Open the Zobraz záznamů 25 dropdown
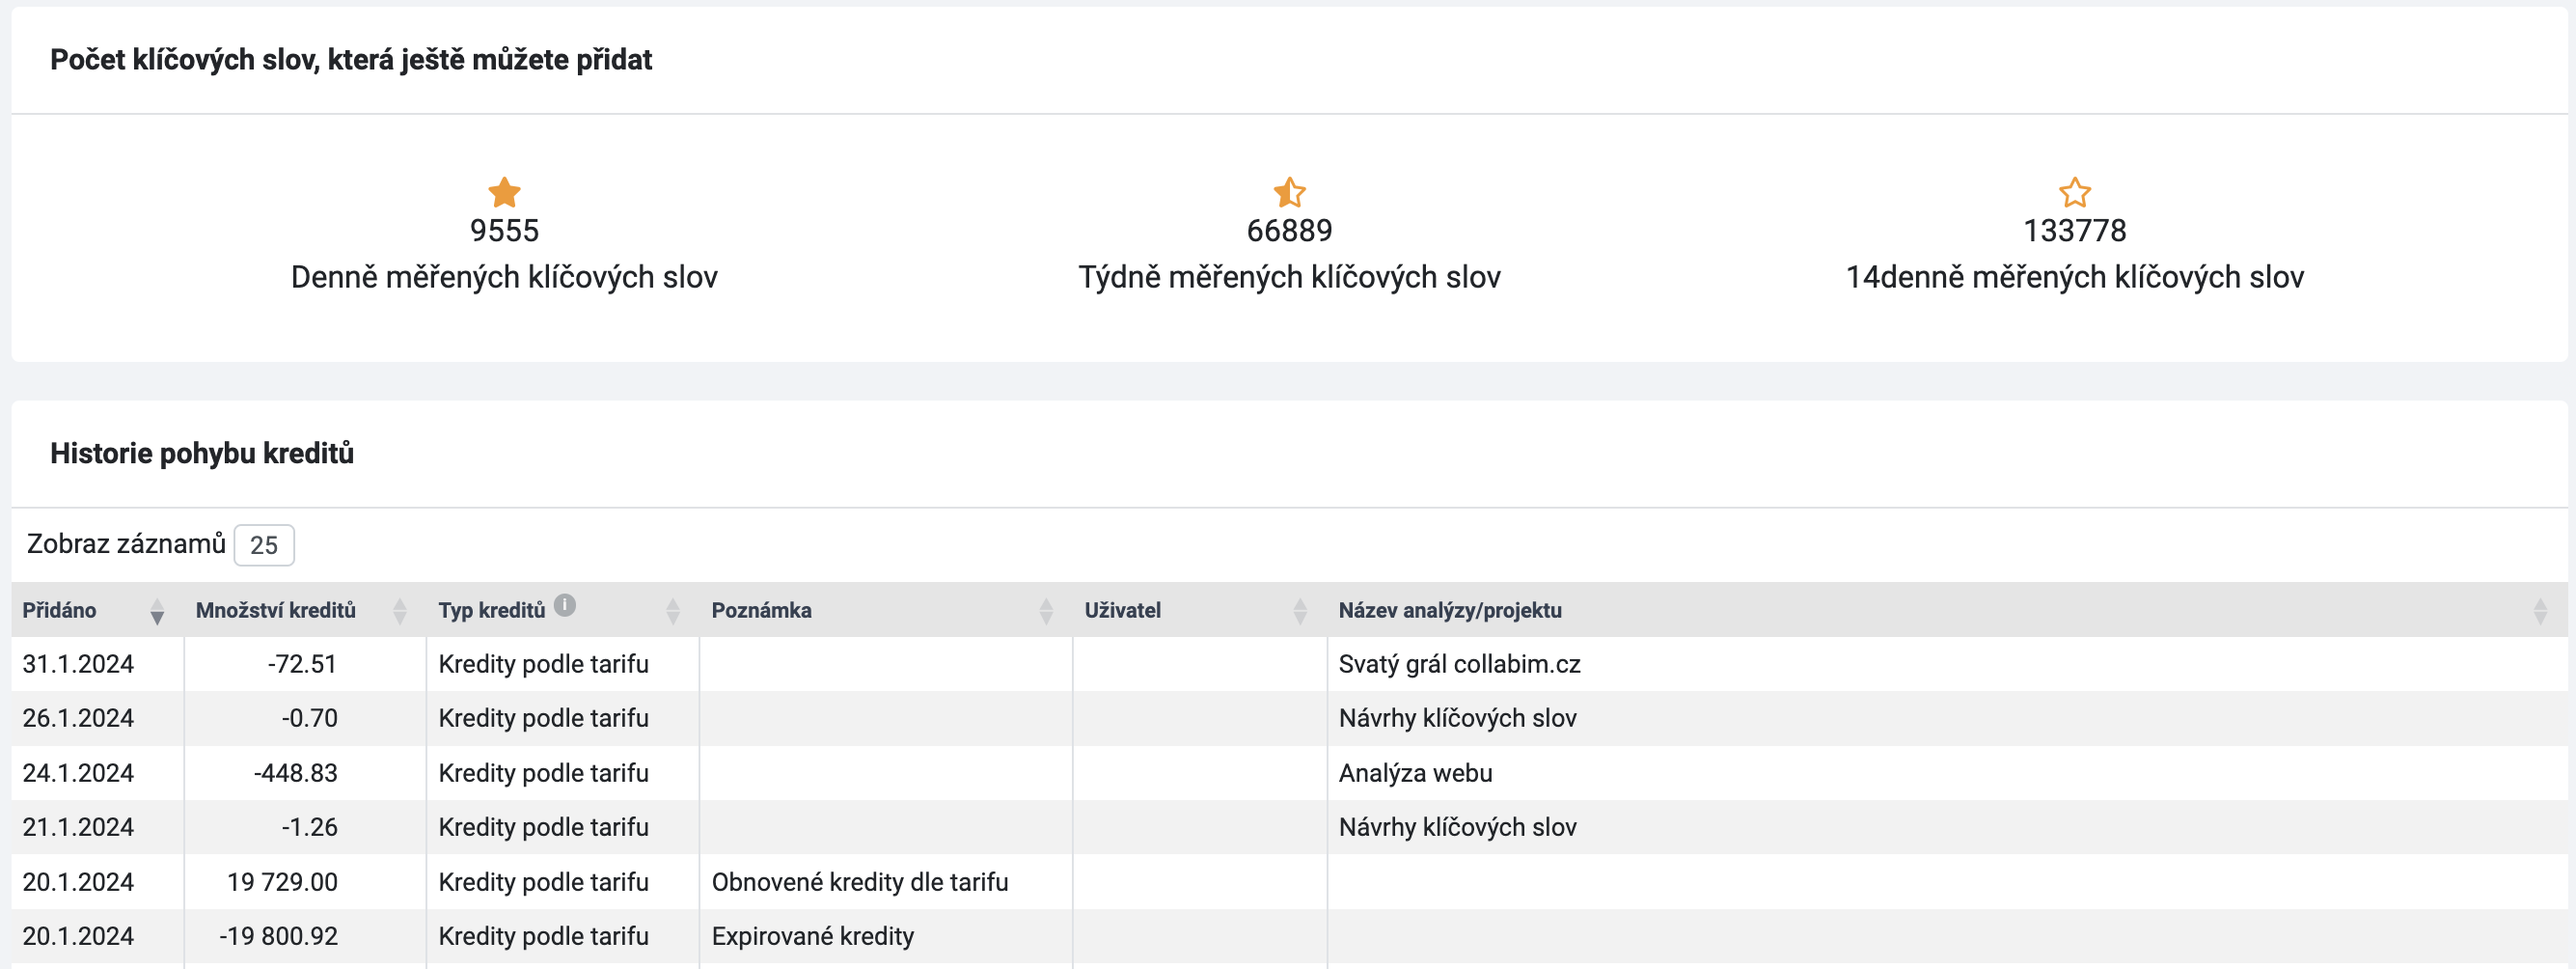 click(x=264, y=545)
